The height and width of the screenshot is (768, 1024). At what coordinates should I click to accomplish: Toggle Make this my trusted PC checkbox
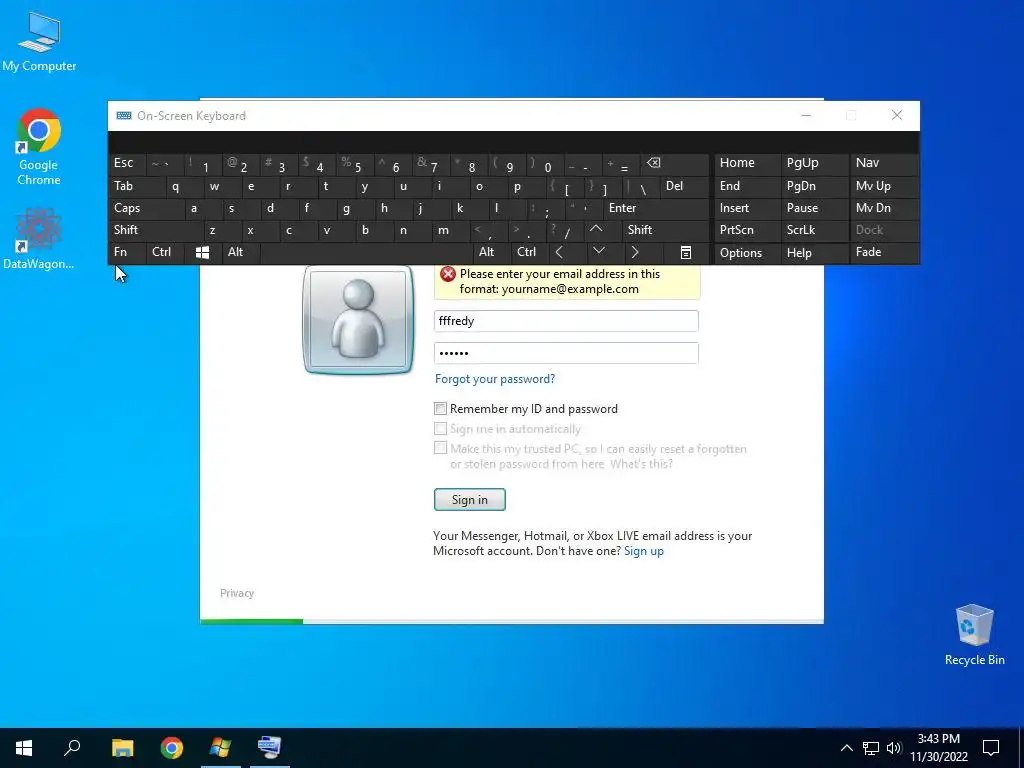(440, 449)
